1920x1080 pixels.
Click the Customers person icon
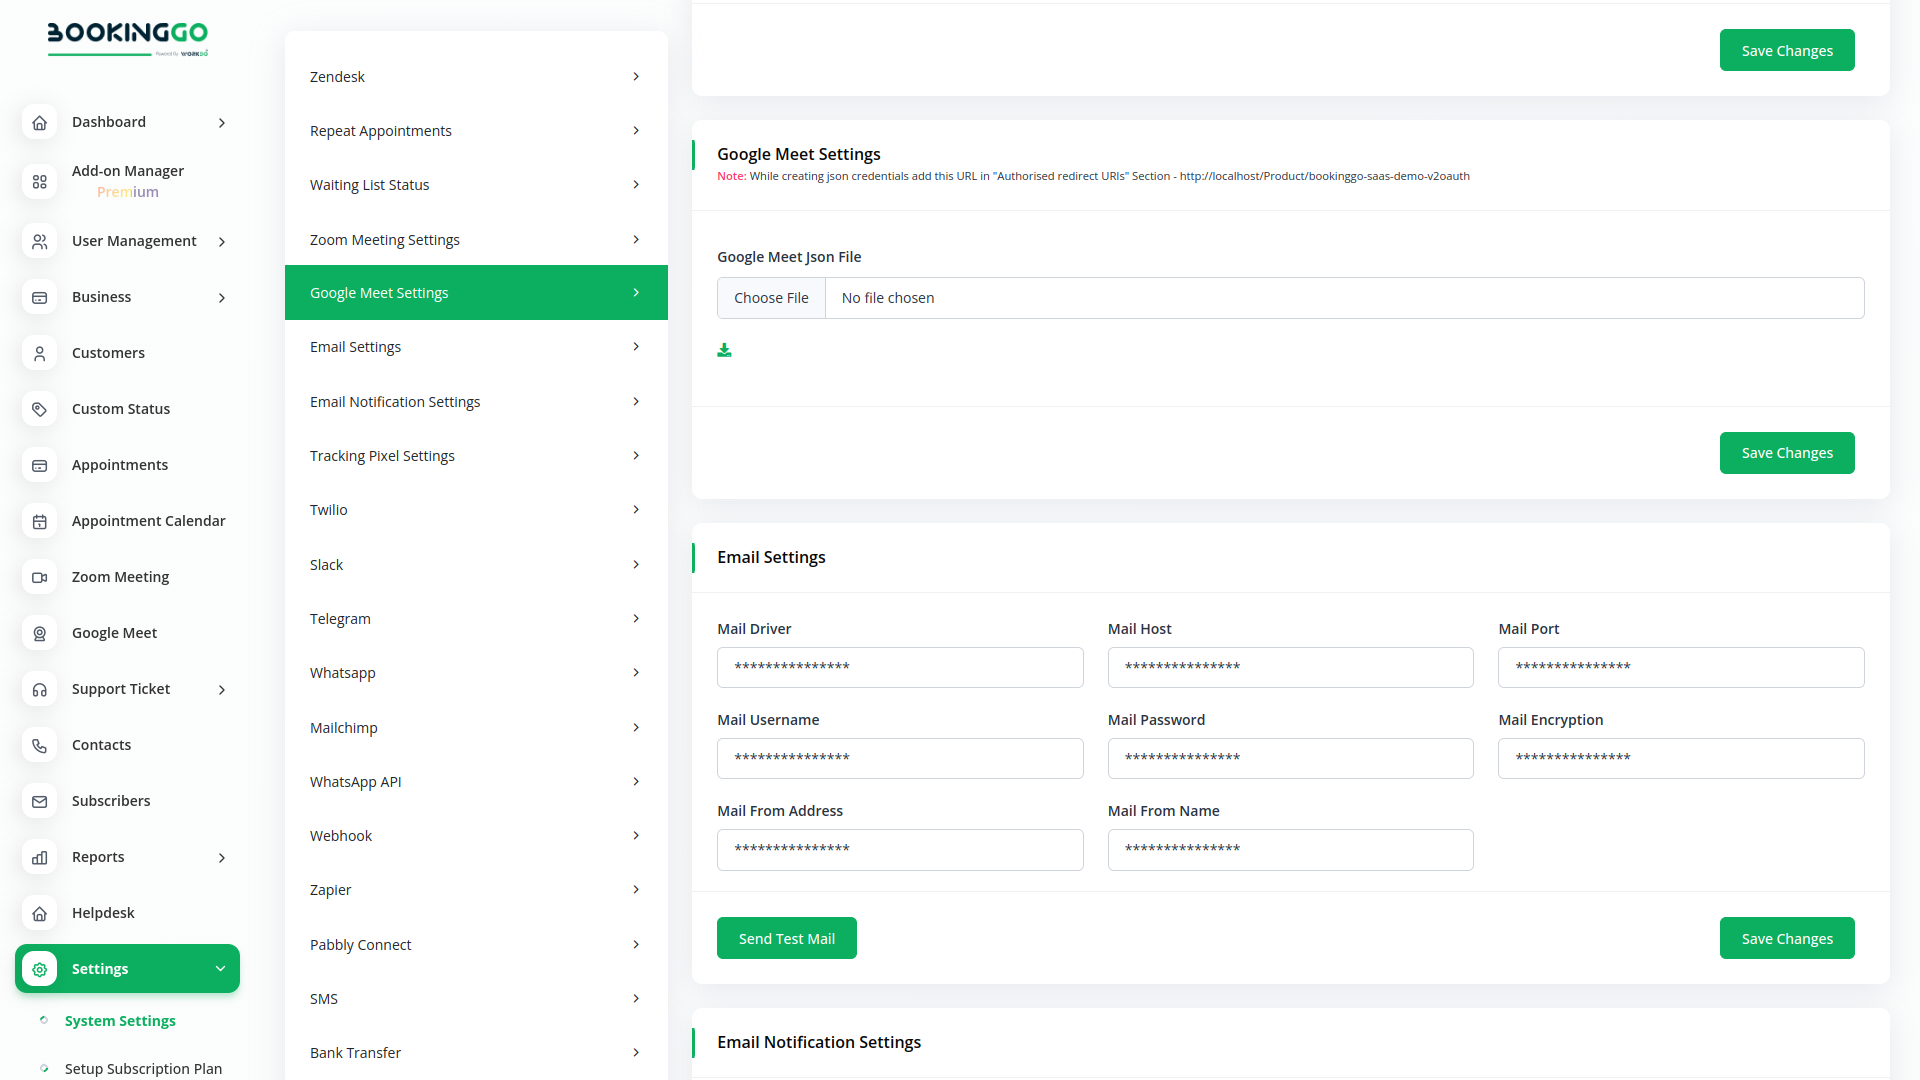click(39, 353)
